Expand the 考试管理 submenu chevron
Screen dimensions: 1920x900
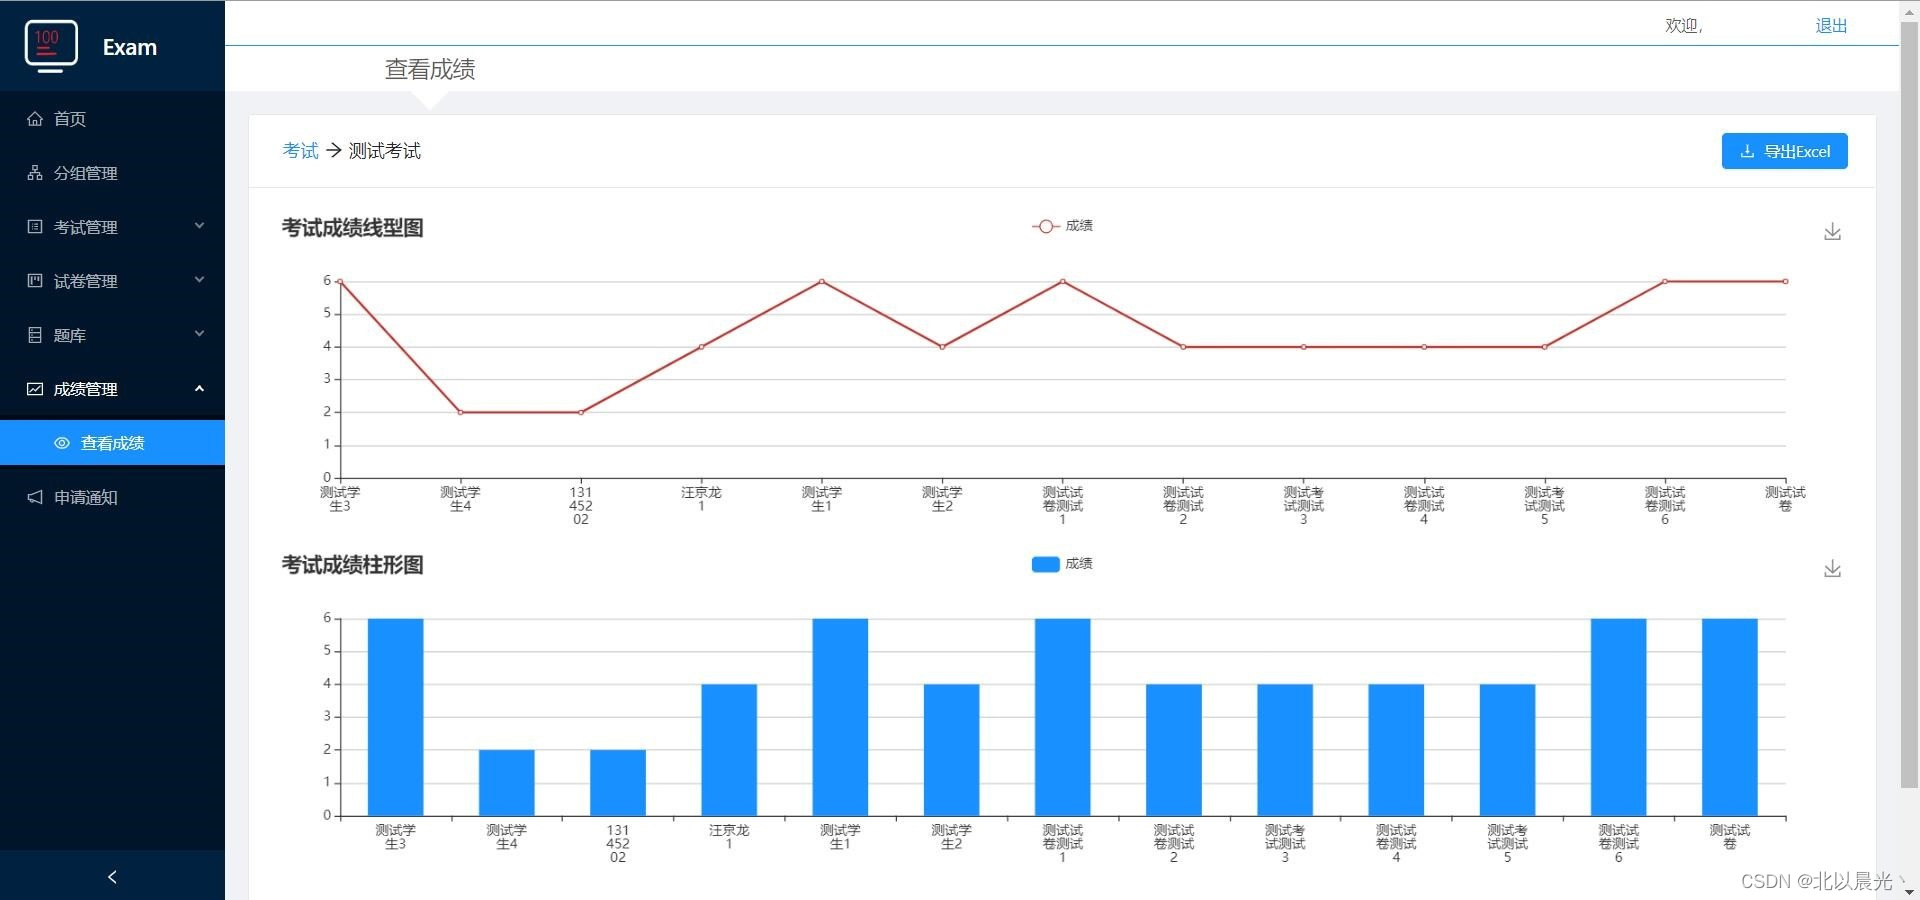pos(199,226)
